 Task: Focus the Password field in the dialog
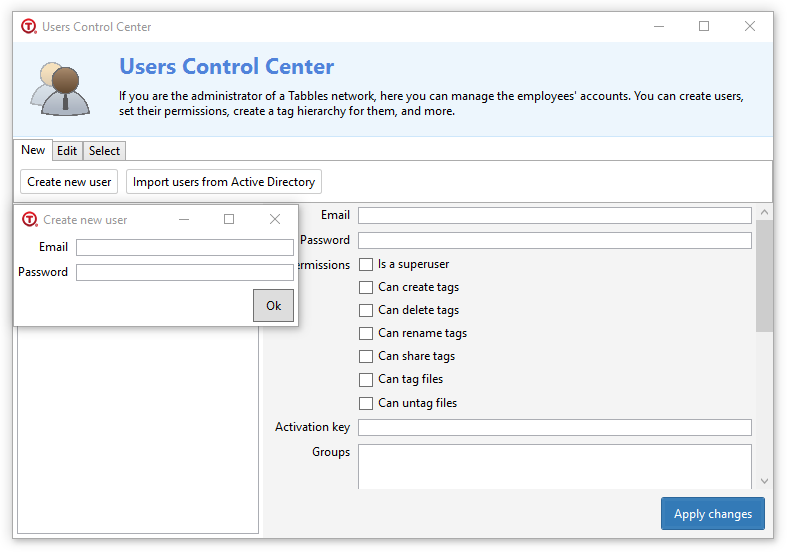point(185,272)
